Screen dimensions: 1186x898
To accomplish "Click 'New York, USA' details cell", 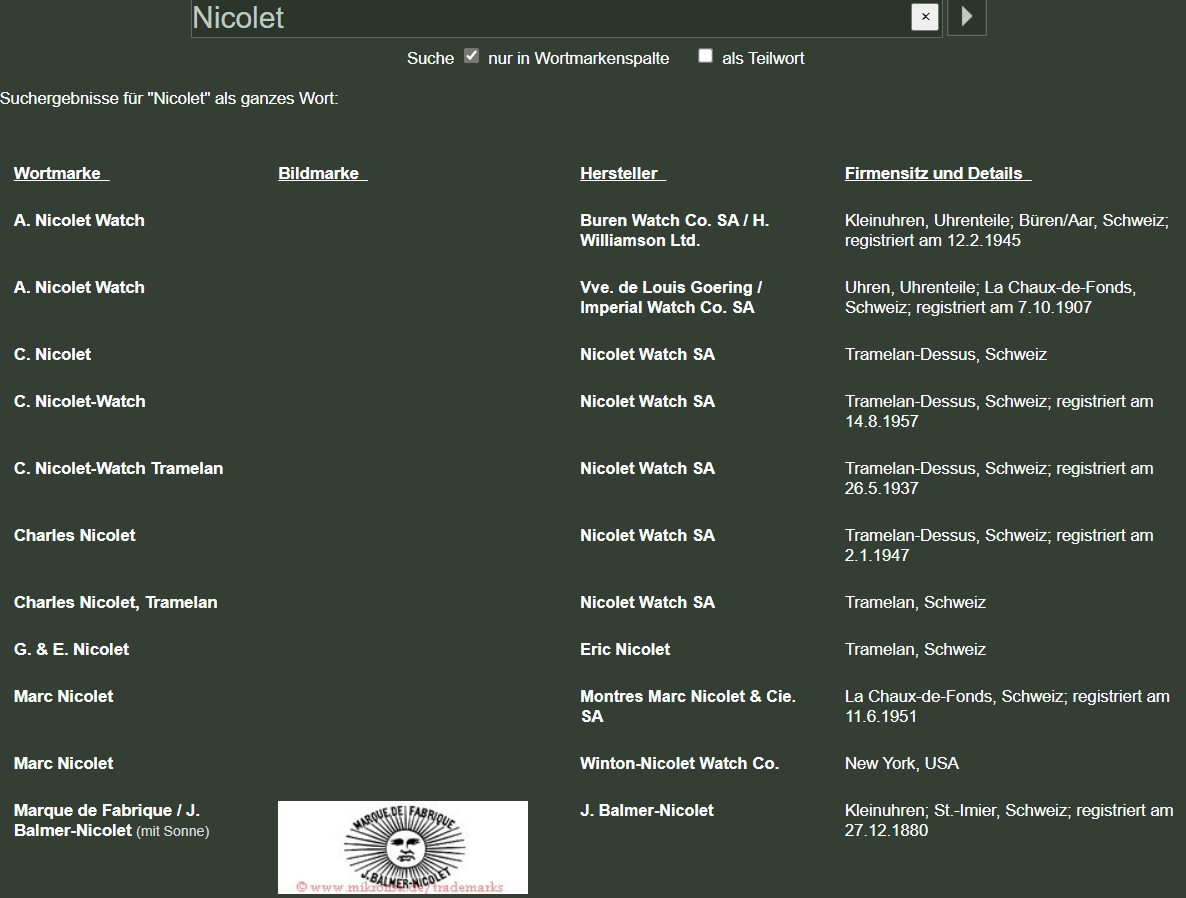I will tap(902, 763).
